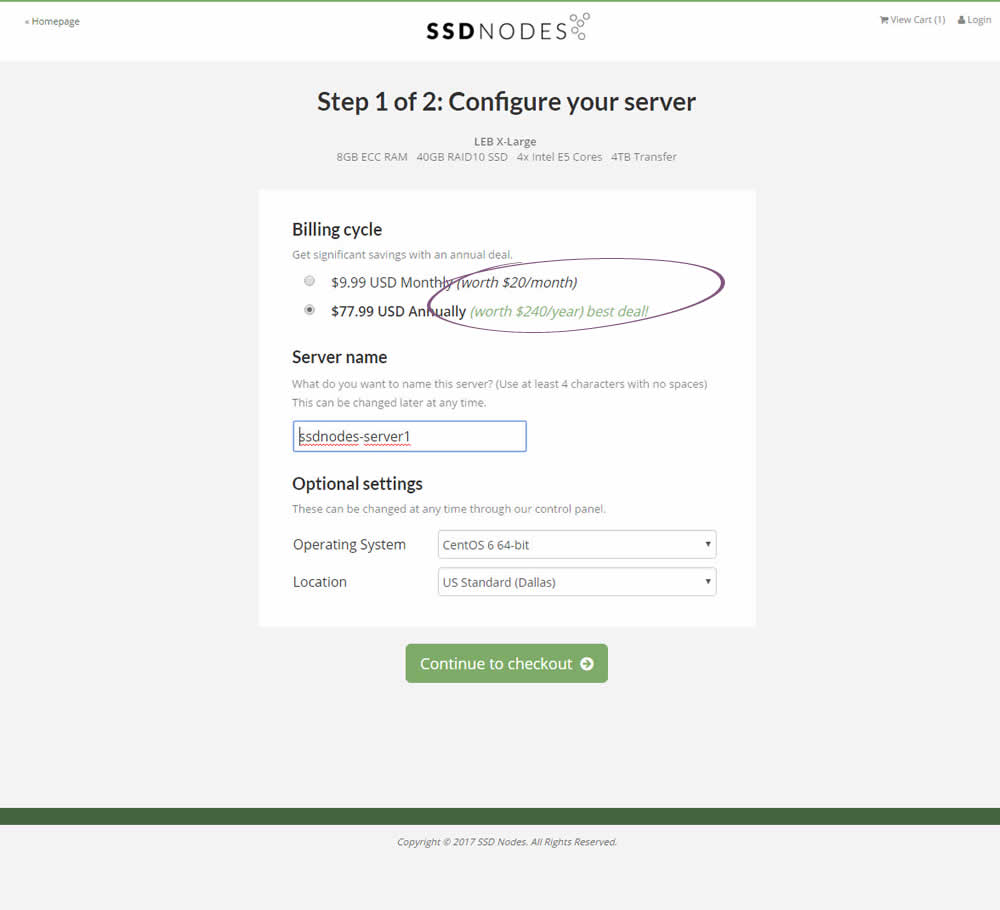Open View Cart (1) link
The height and width of the screenshot is (910, 1000).
coord(917,20)
